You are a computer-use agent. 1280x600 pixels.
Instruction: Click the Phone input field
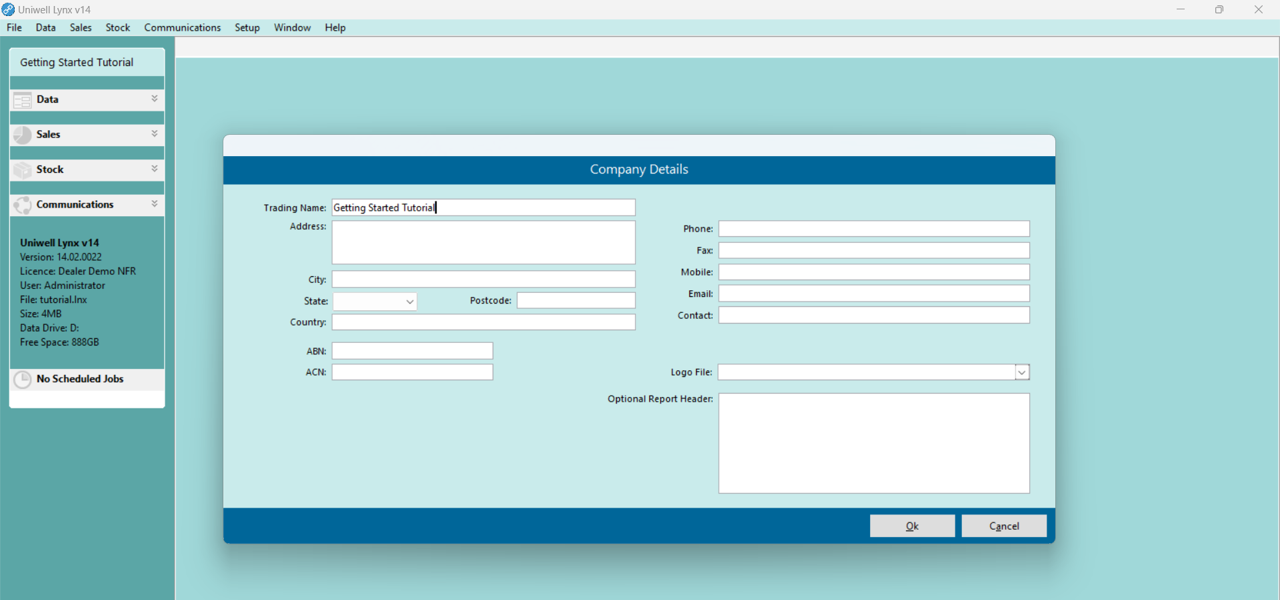[874, 229]
